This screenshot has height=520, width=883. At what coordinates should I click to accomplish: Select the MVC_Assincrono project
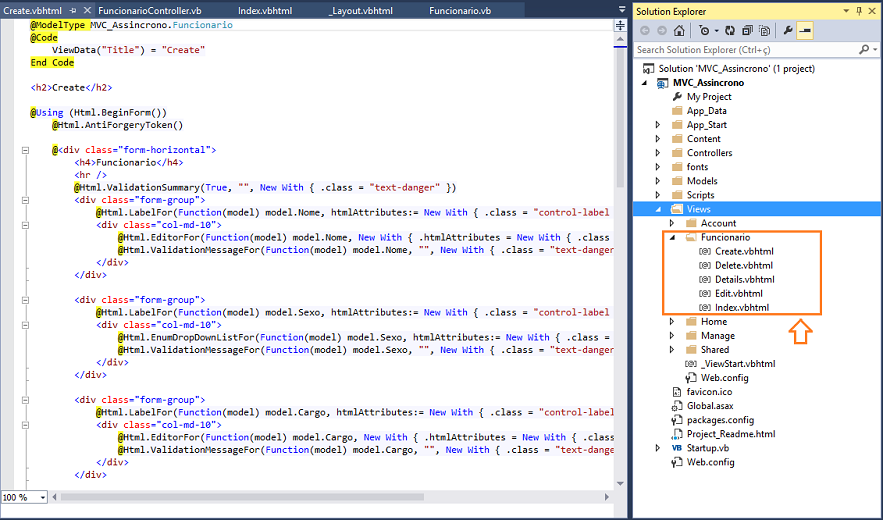click(x=708, y=83)
